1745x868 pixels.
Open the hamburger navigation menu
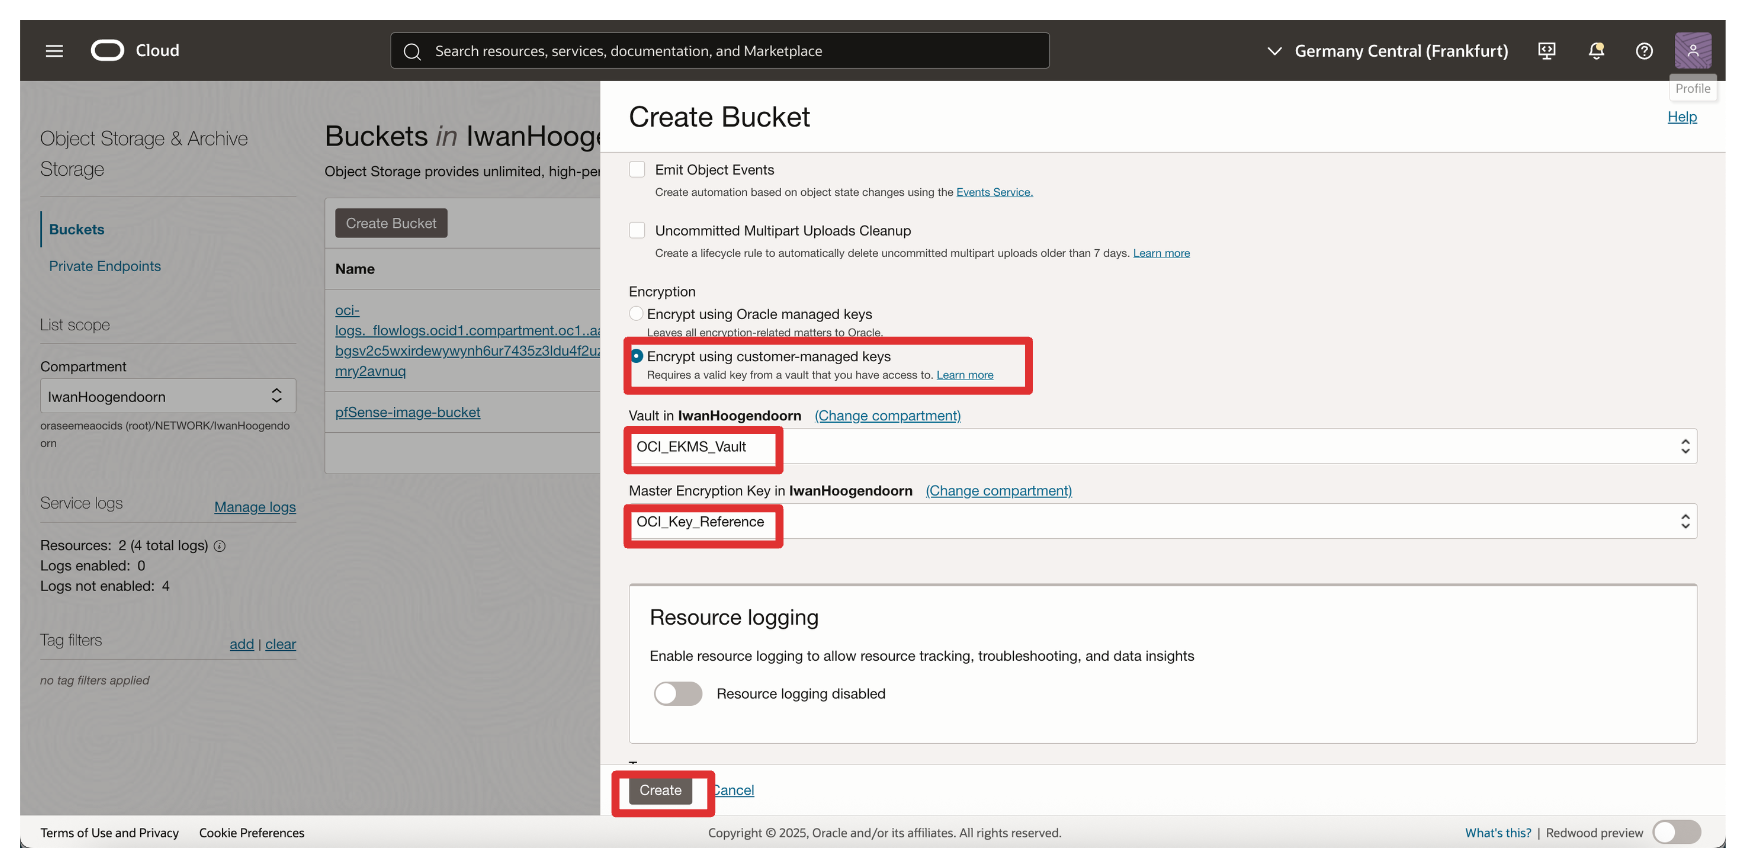tap(54, 51)
